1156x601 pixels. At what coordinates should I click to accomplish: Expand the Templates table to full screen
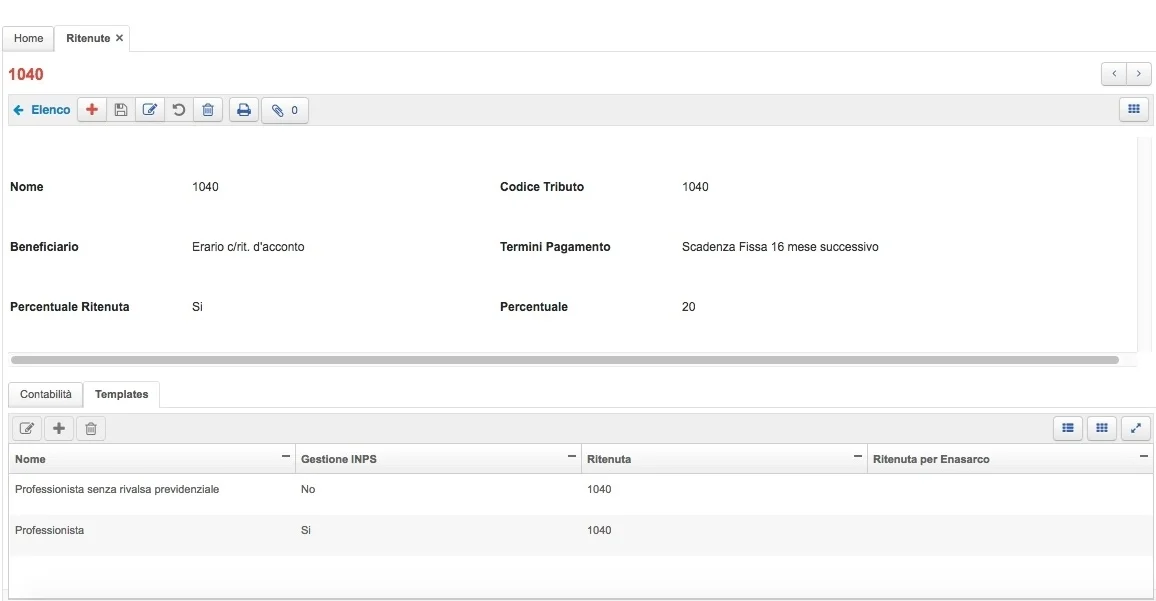1135,428
